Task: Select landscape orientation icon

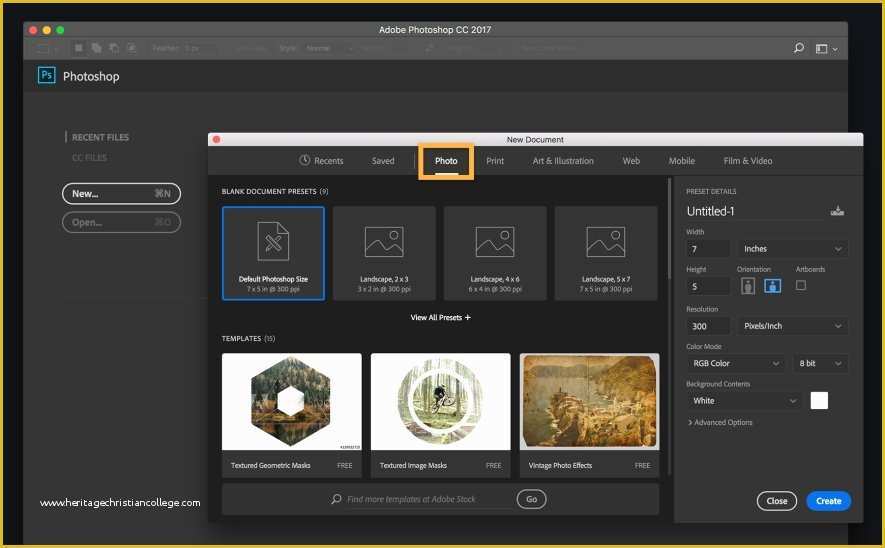Action: pos(772,286)
